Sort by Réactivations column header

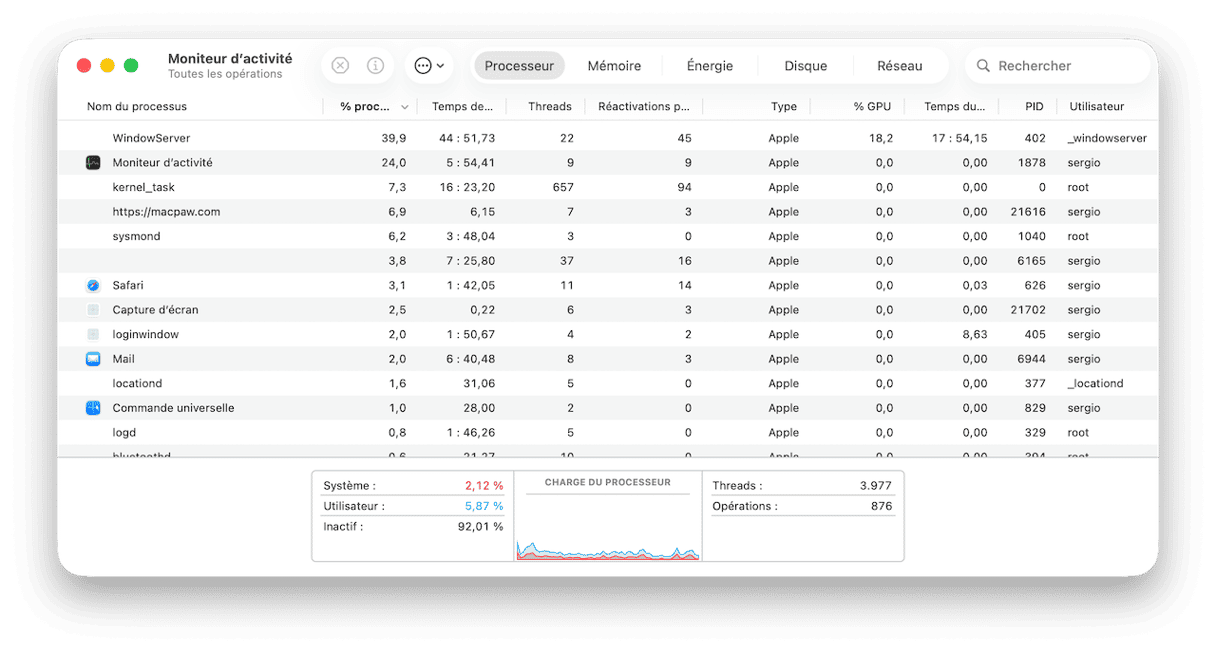click(x=644, y=106)
